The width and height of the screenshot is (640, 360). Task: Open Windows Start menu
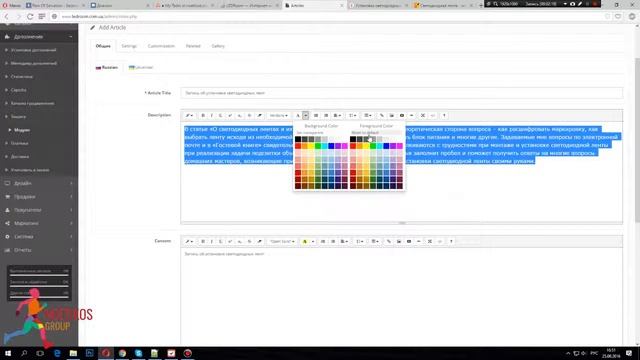click(x=7, y=353)
